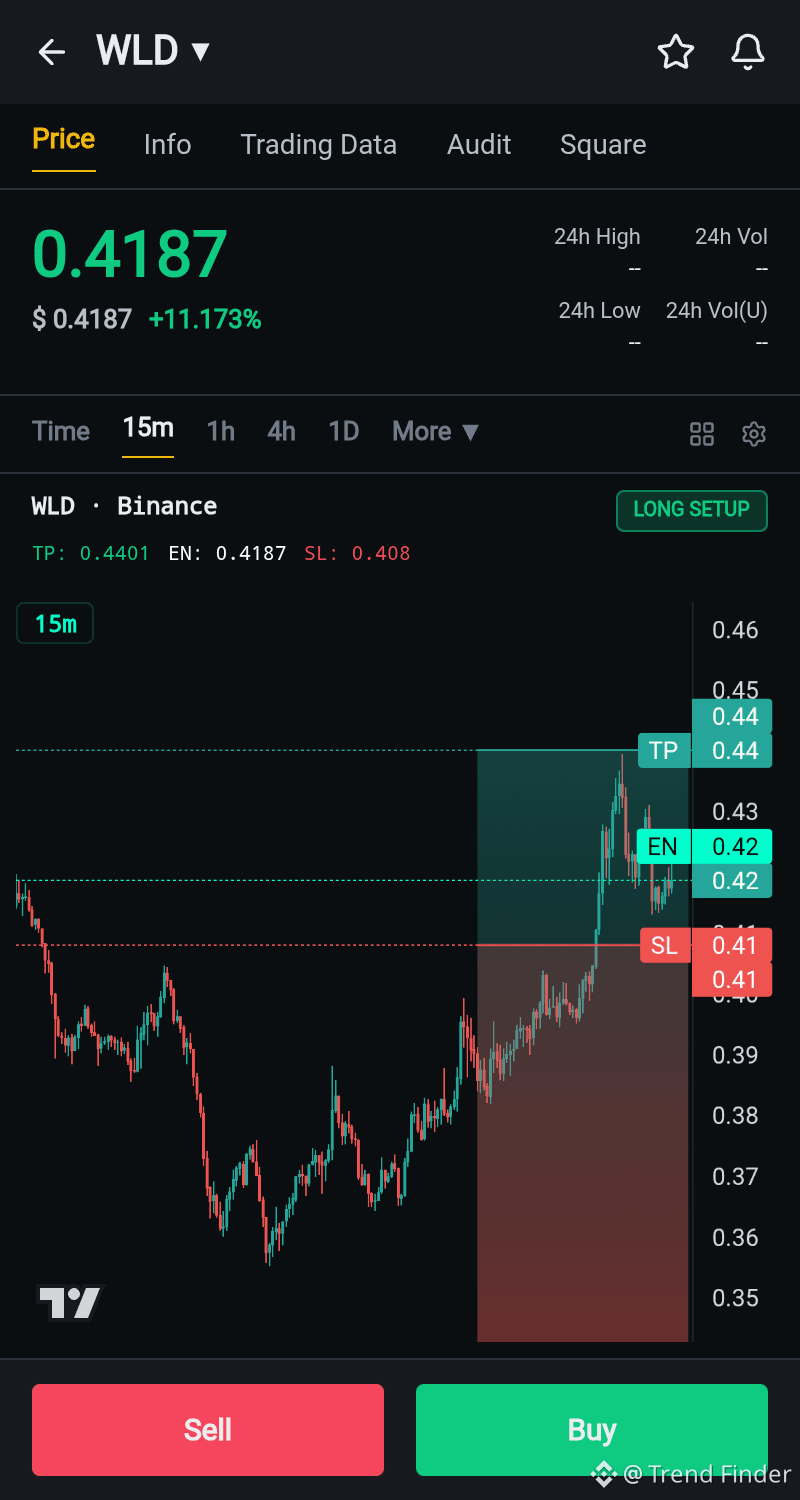
Task: Click the TradingView logo on chart
Action: [x=70, y=1302]
